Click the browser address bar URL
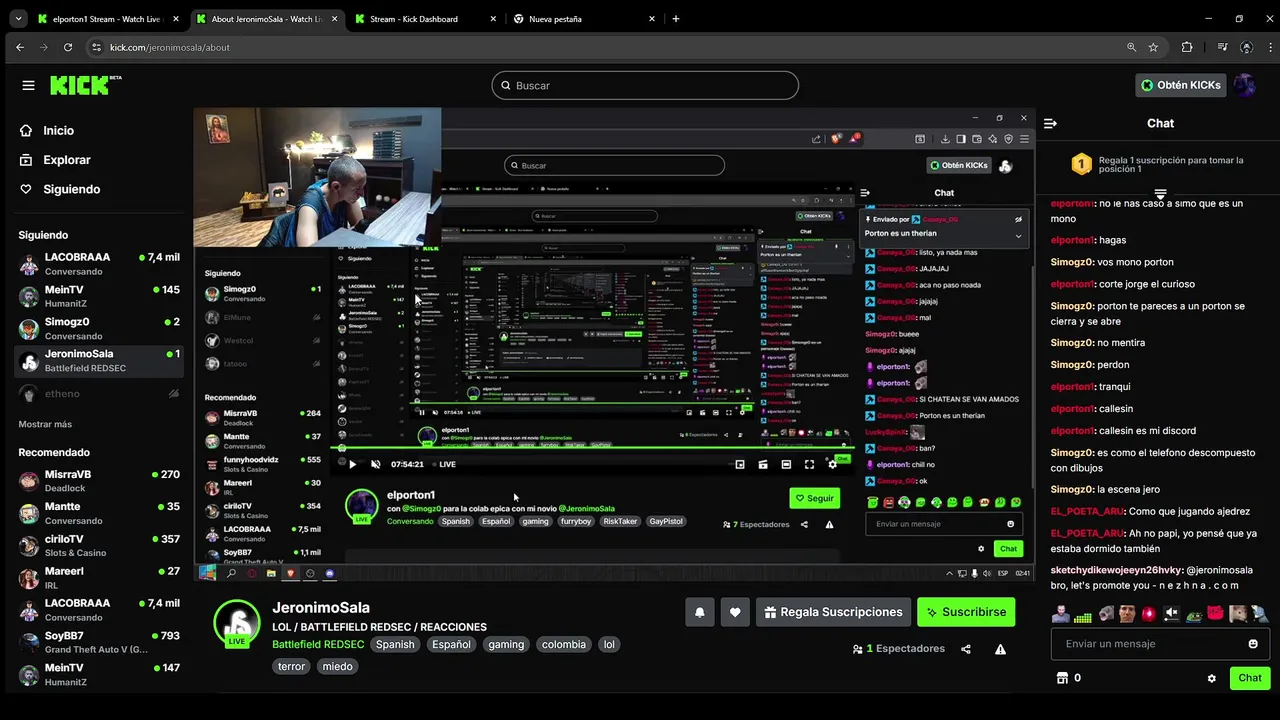Viewport: 1280px width, 720px height. point(170,47)
